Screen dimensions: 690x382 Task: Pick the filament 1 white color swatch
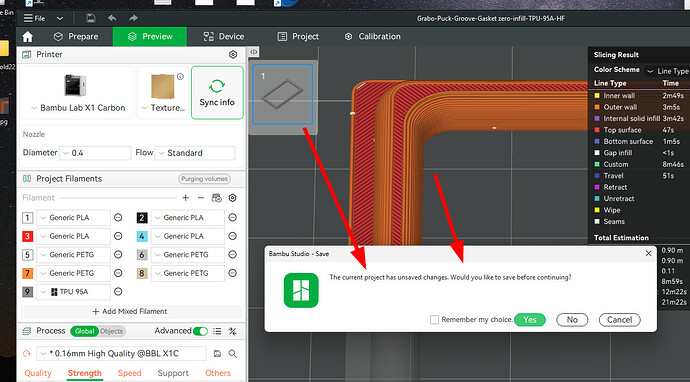[x=27, y=217]
